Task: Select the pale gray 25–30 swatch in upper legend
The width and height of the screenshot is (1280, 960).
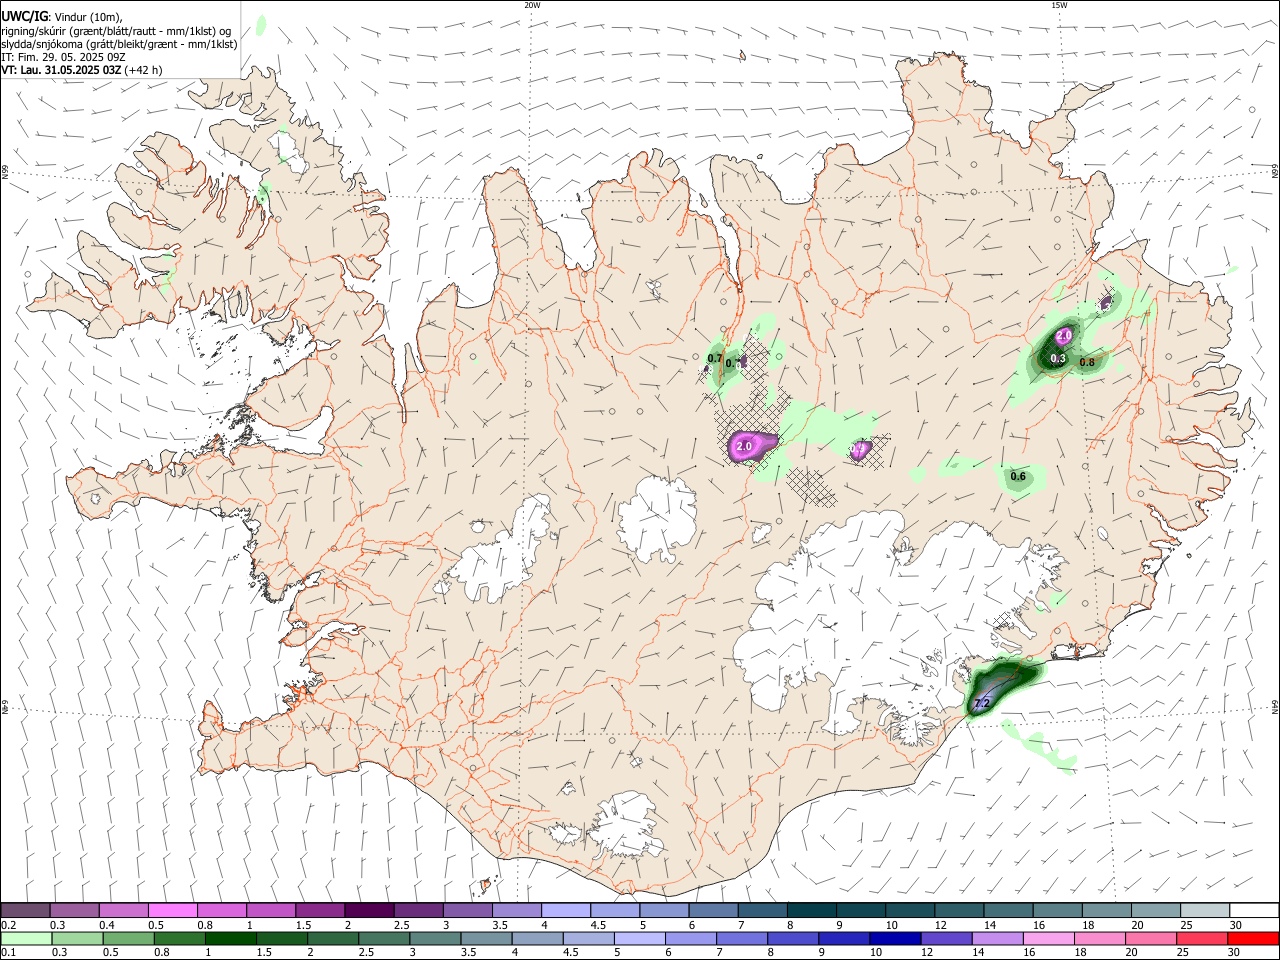Action: pos(1205,911)
